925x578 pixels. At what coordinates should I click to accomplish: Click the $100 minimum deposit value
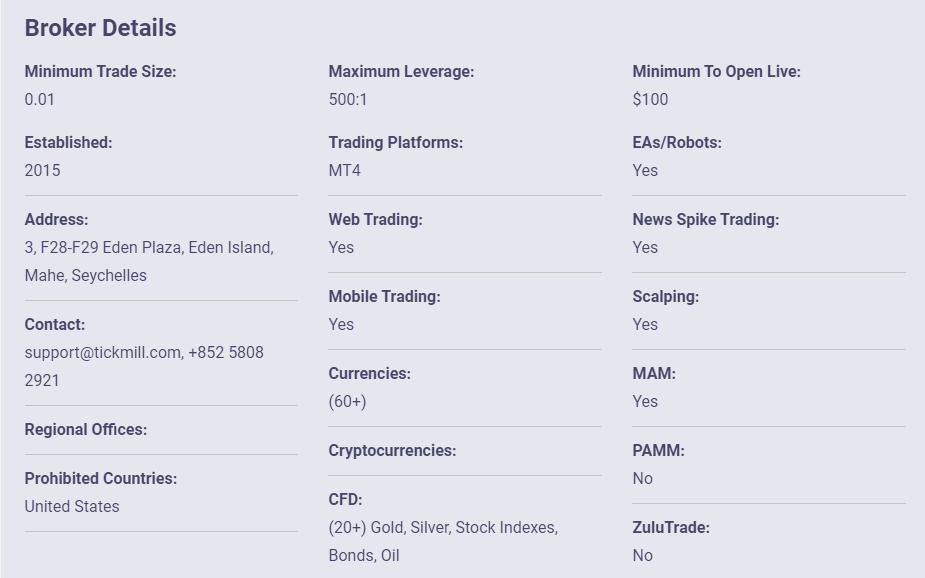[x=650, y=99]
